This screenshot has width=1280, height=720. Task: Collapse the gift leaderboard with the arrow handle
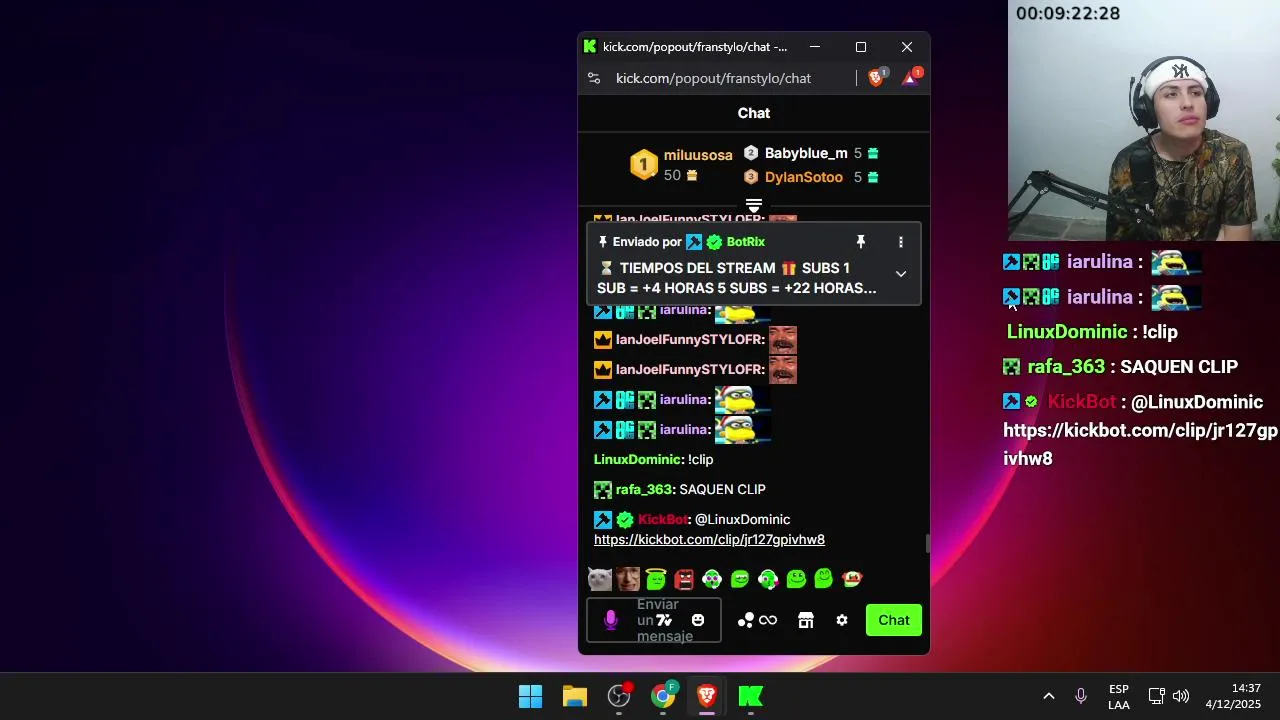754,205
